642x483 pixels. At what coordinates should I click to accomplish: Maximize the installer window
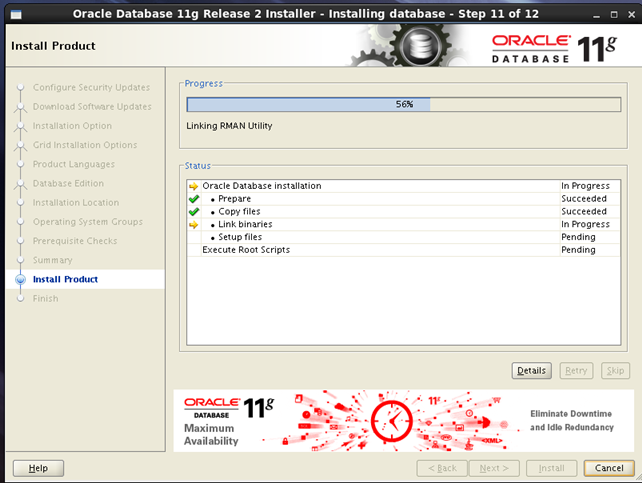pos(614,15)
